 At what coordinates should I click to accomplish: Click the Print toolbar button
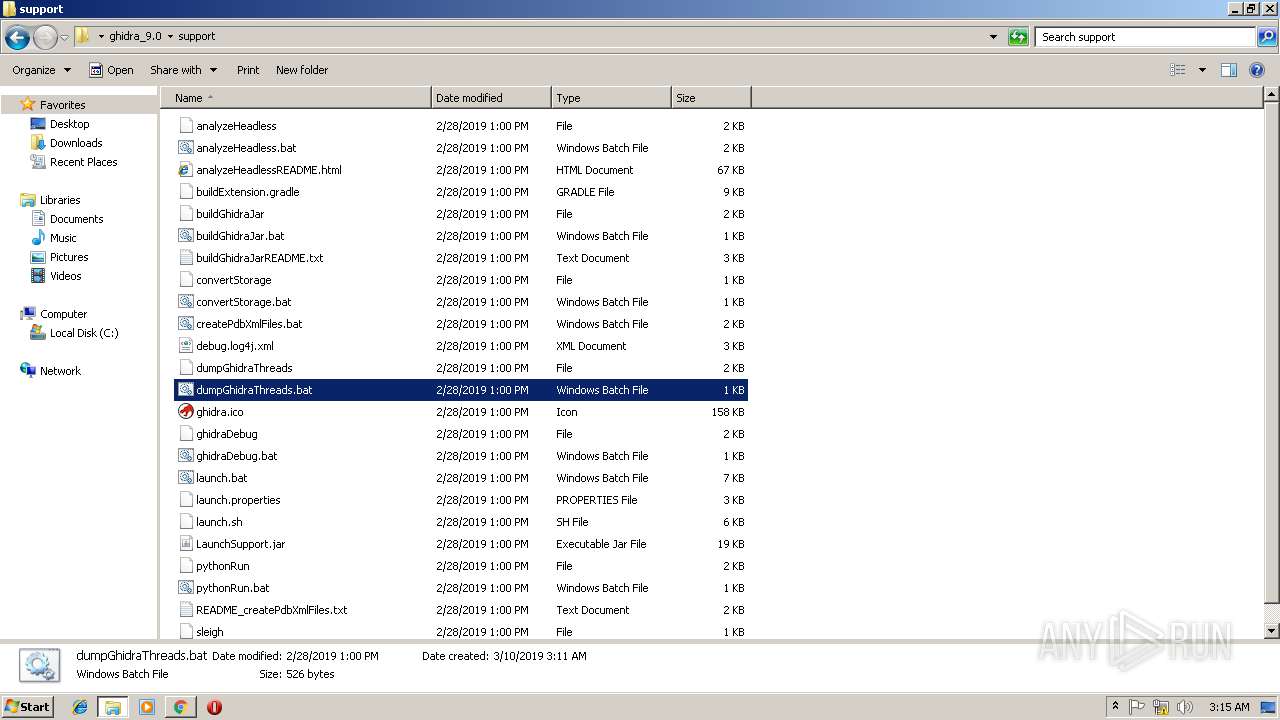click(x=248, y=70)
